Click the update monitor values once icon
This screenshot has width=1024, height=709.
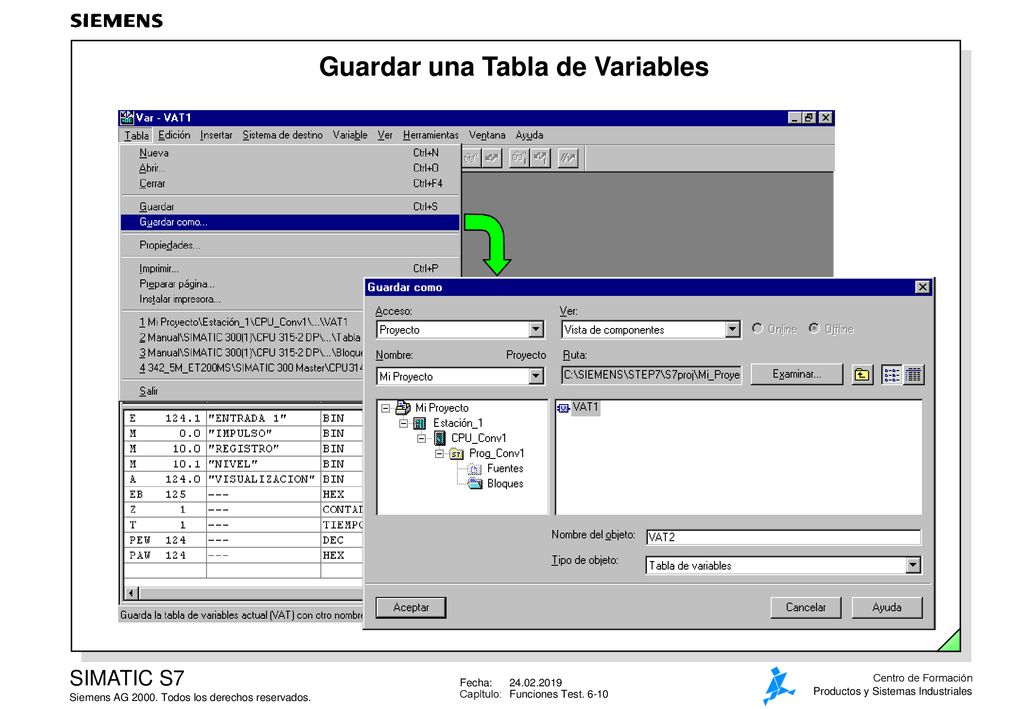click(x=519, y=158)
